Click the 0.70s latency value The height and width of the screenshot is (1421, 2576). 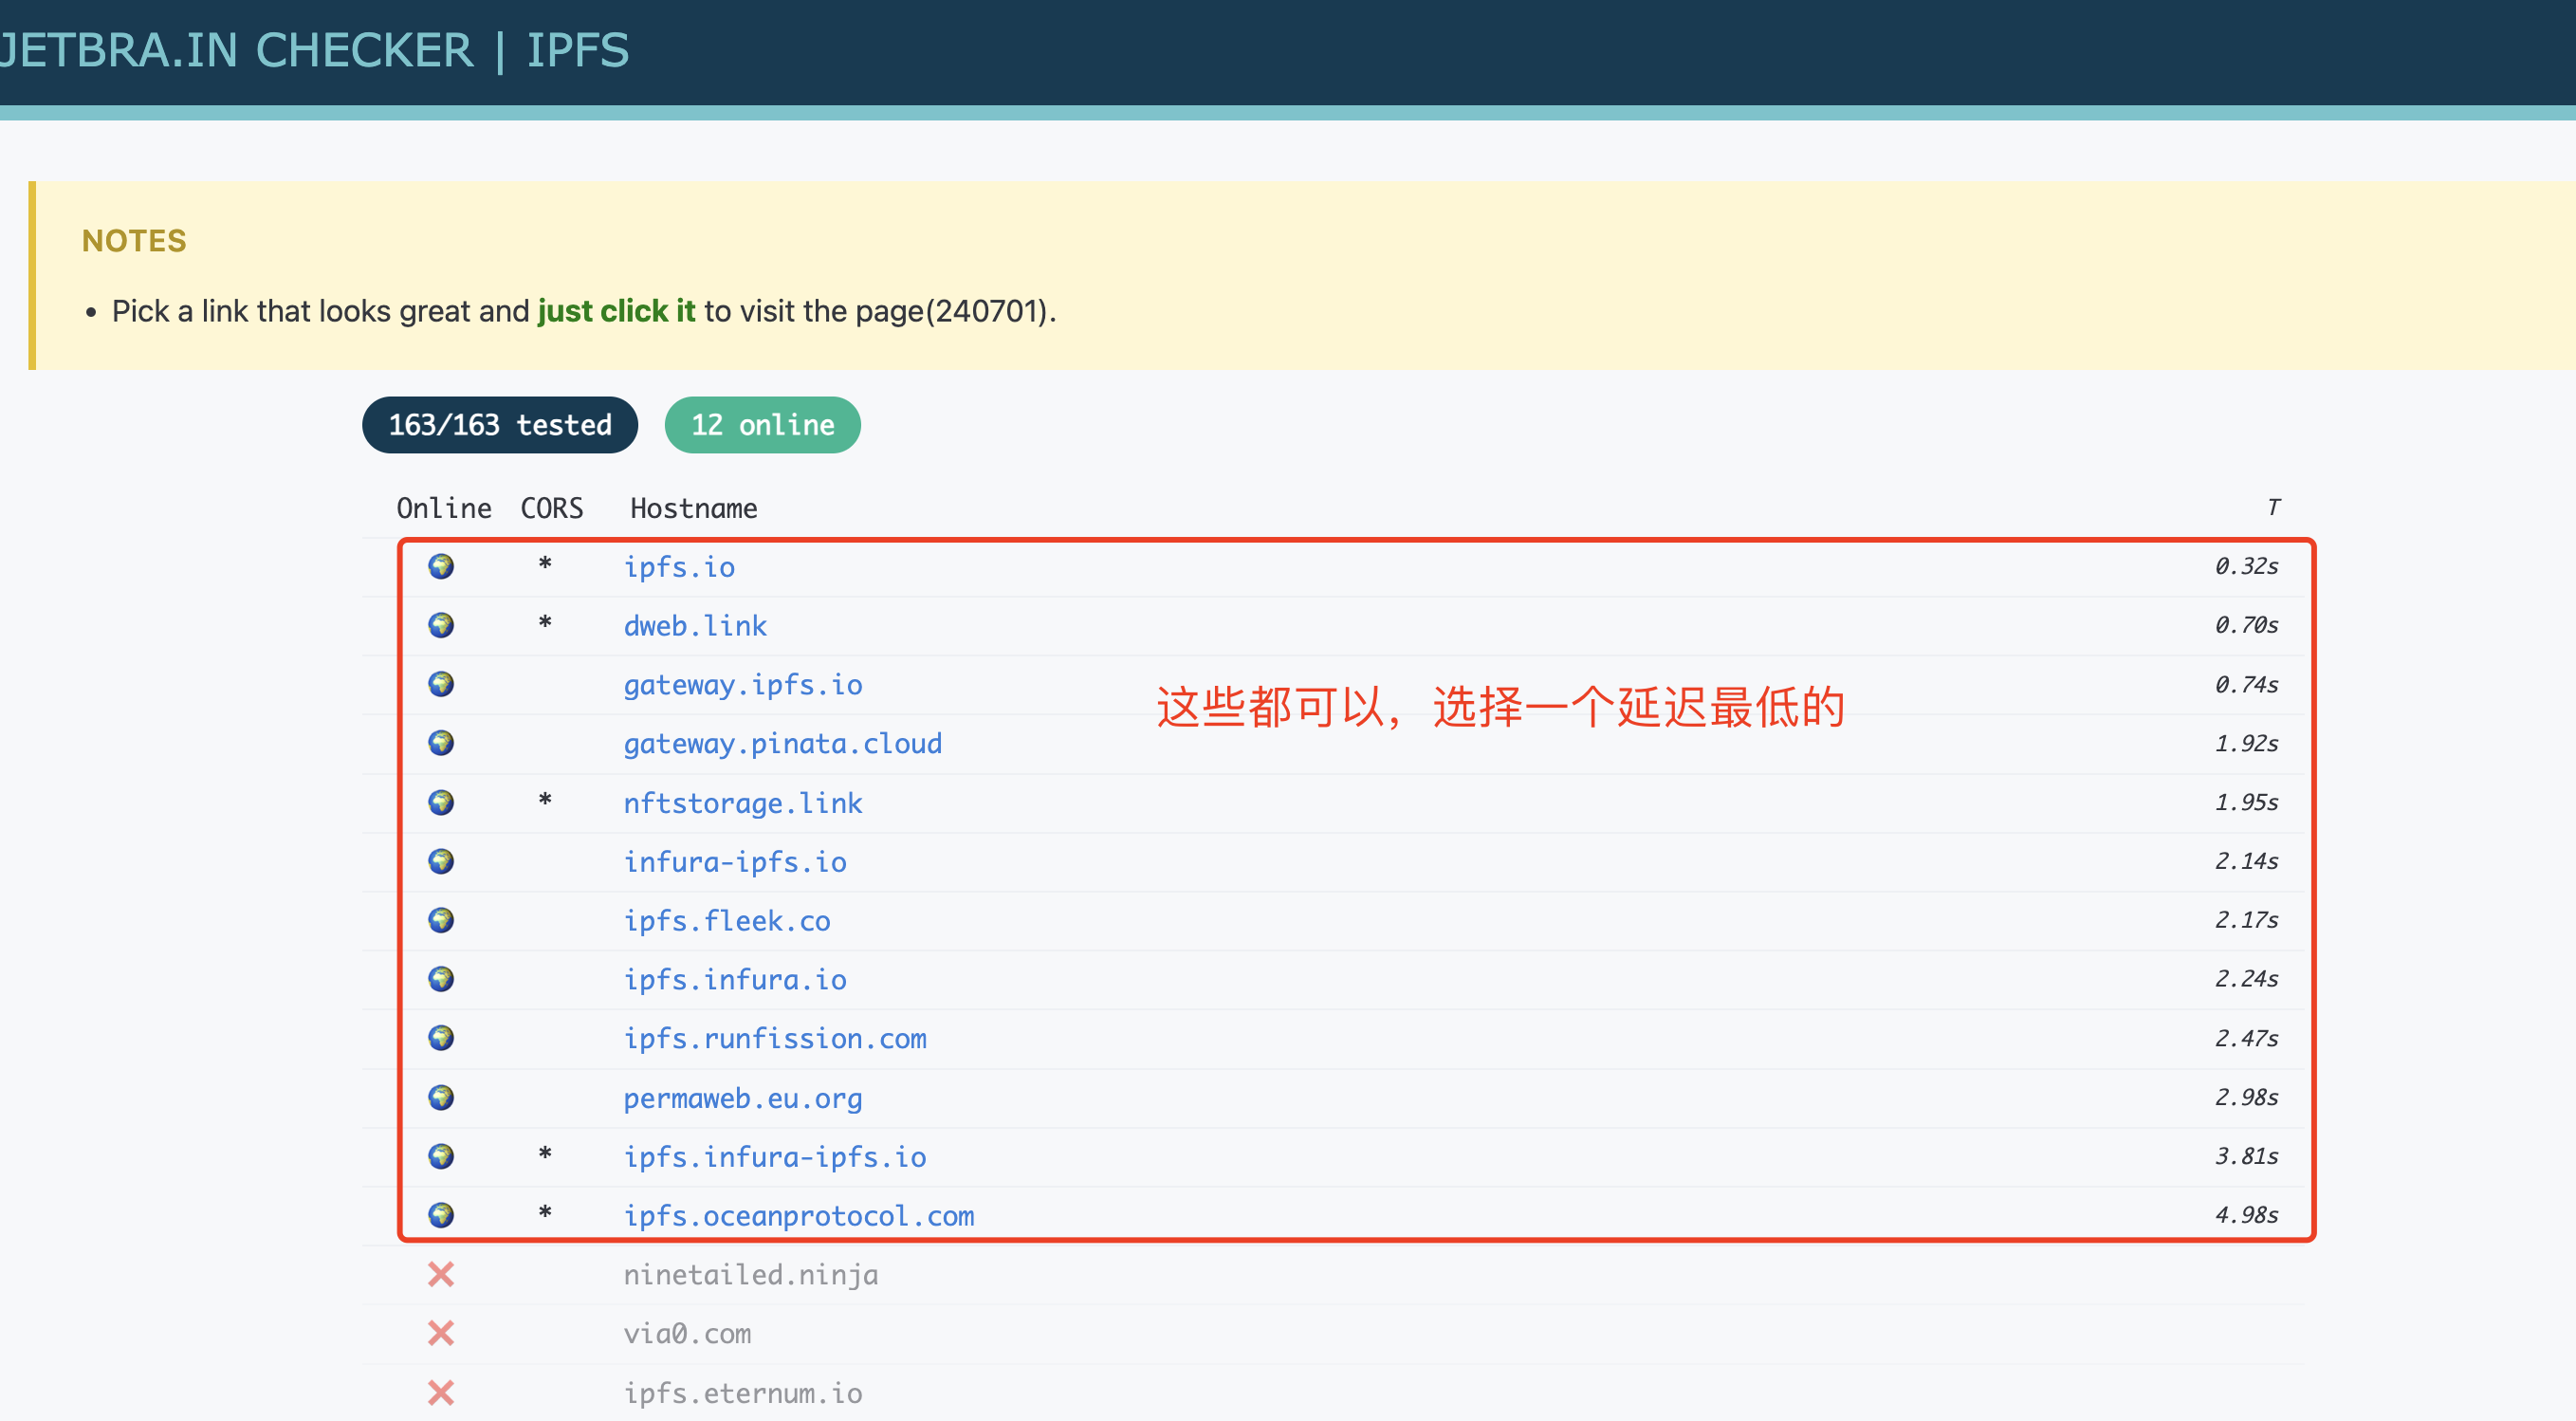[x=2246, y=625]
